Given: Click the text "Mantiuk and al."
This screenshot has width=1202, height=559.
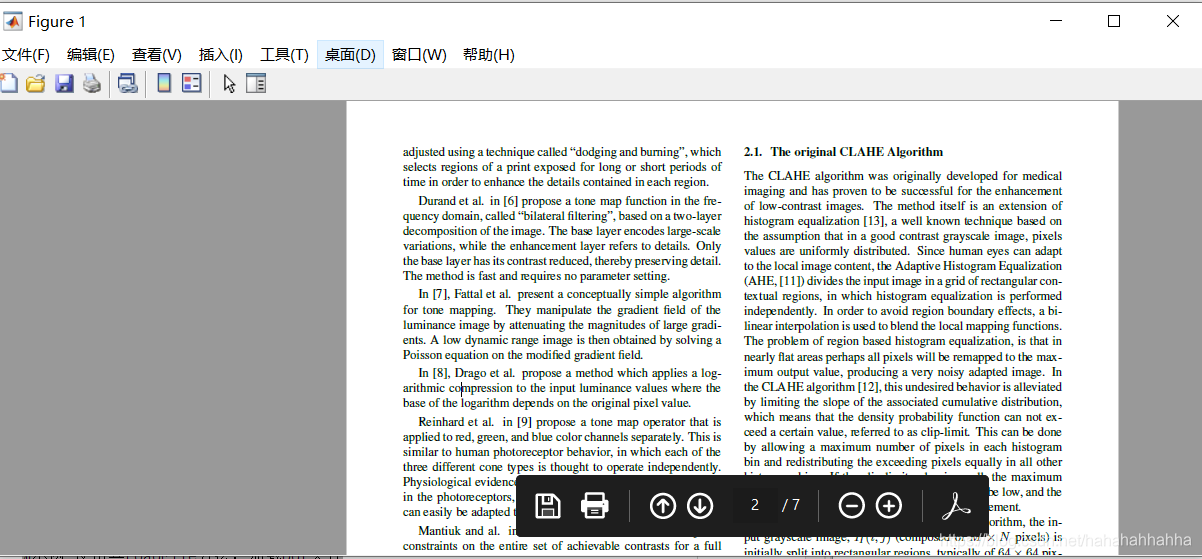Looking at the screenshot, I should (x=459, y=531).
